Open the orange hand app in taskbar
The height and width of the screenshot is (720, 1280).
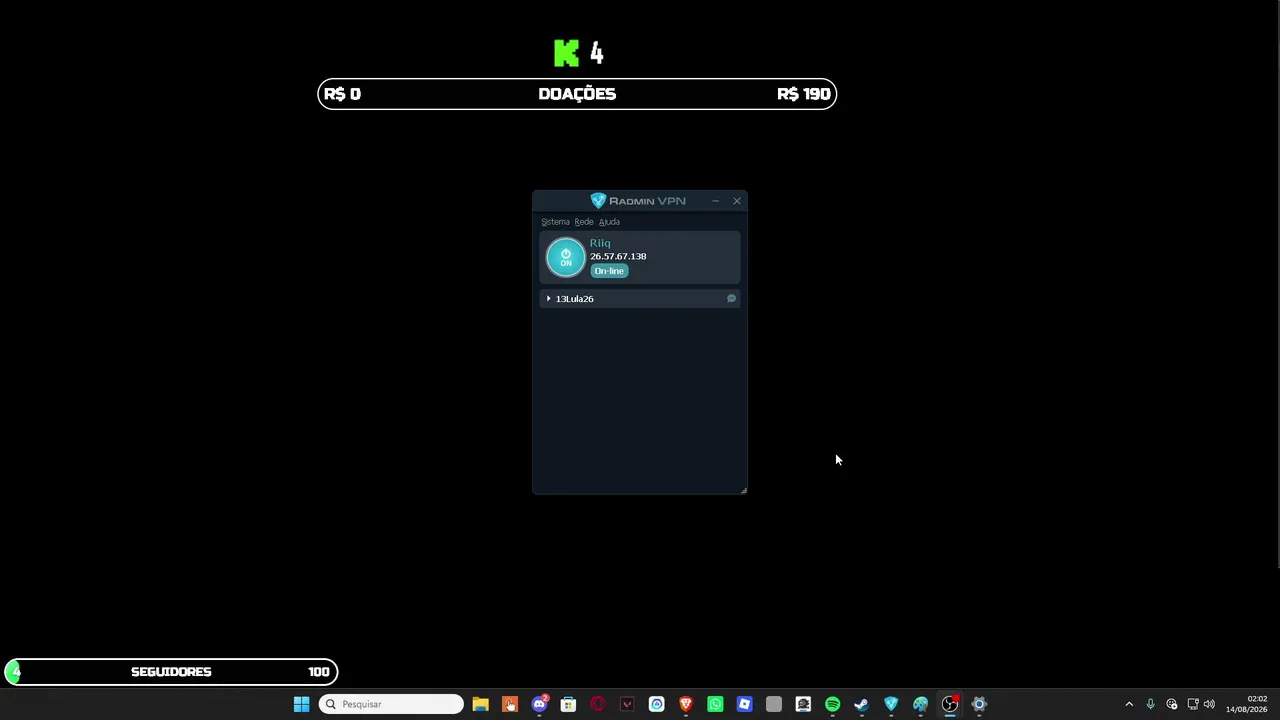(510, 704)
